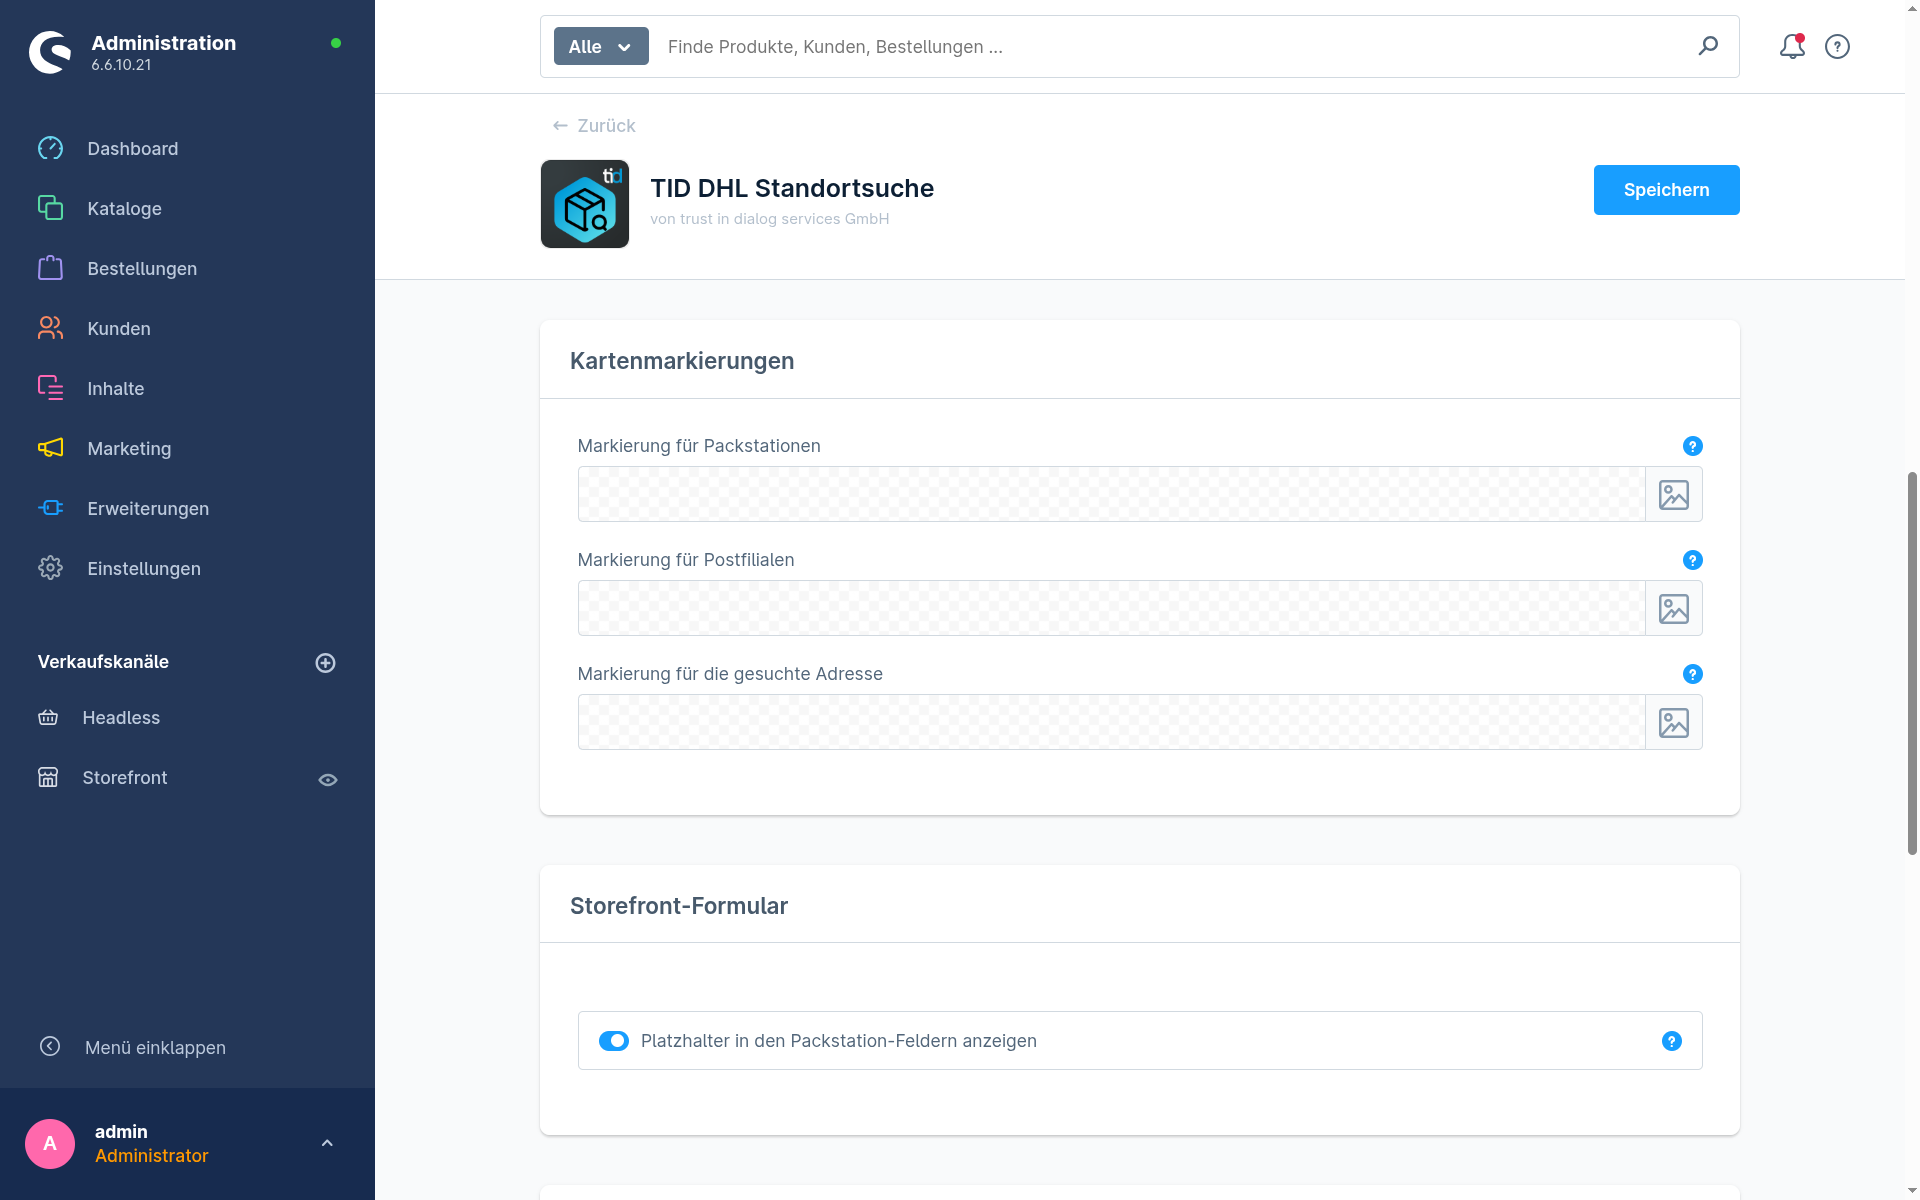Show help for Markierung für Postfilialen
The height and width of the screenshot is (1200, 1920).
click(x=1692, y=560)
